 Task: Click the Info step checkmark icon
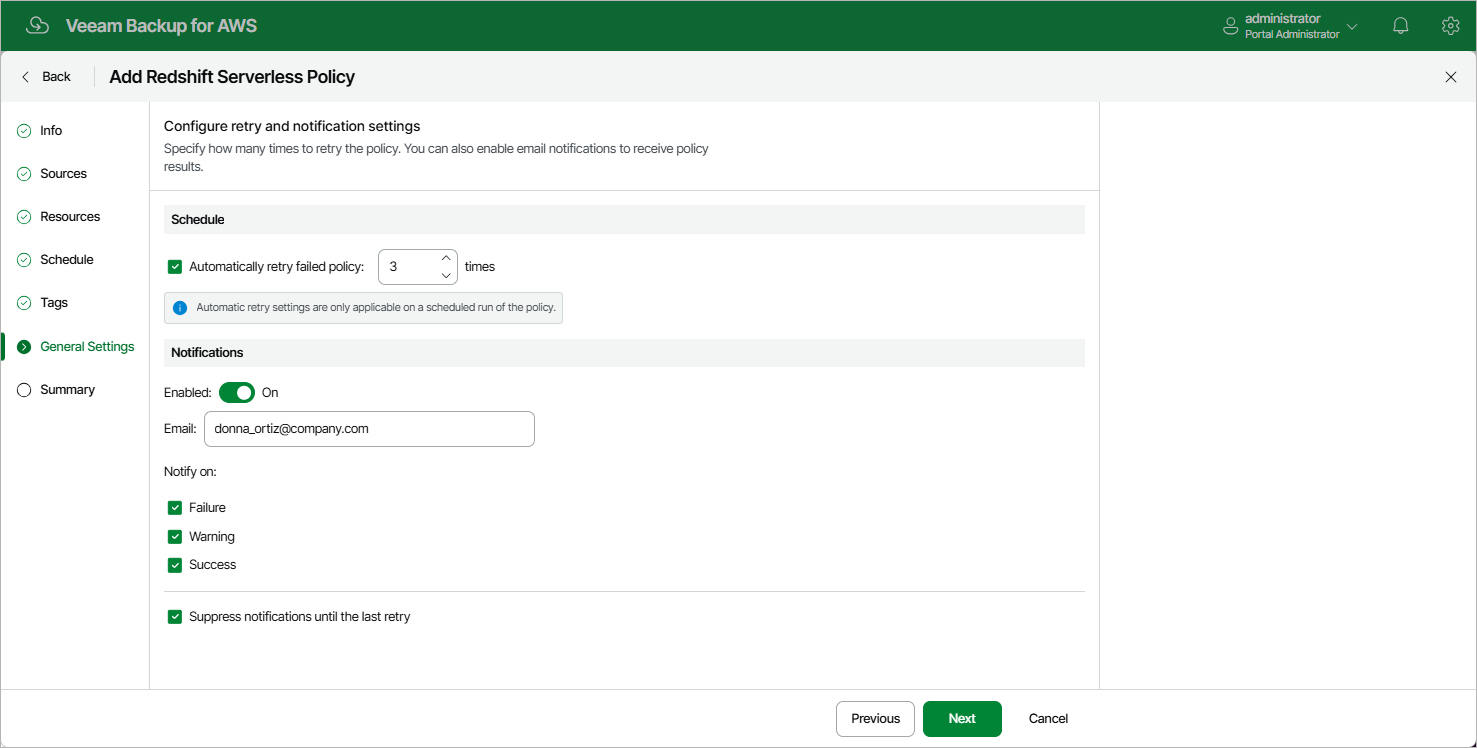24,130
